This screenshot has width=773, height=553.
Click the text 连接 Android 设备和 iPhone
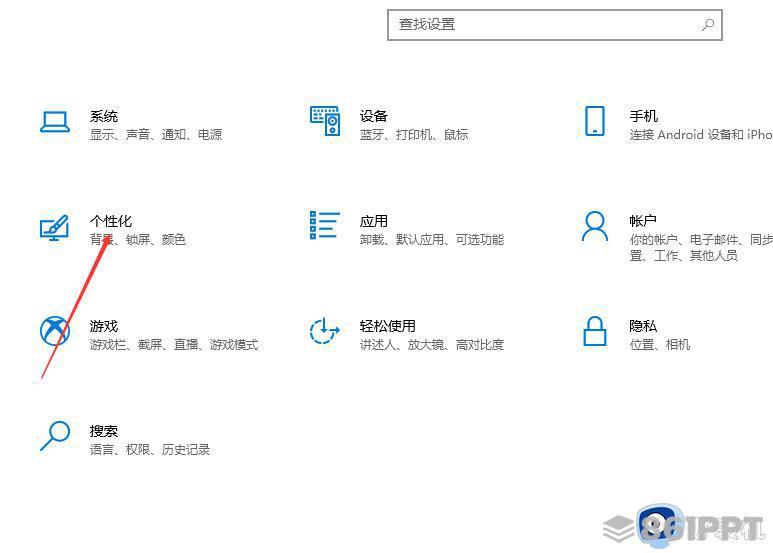[701, 135]
